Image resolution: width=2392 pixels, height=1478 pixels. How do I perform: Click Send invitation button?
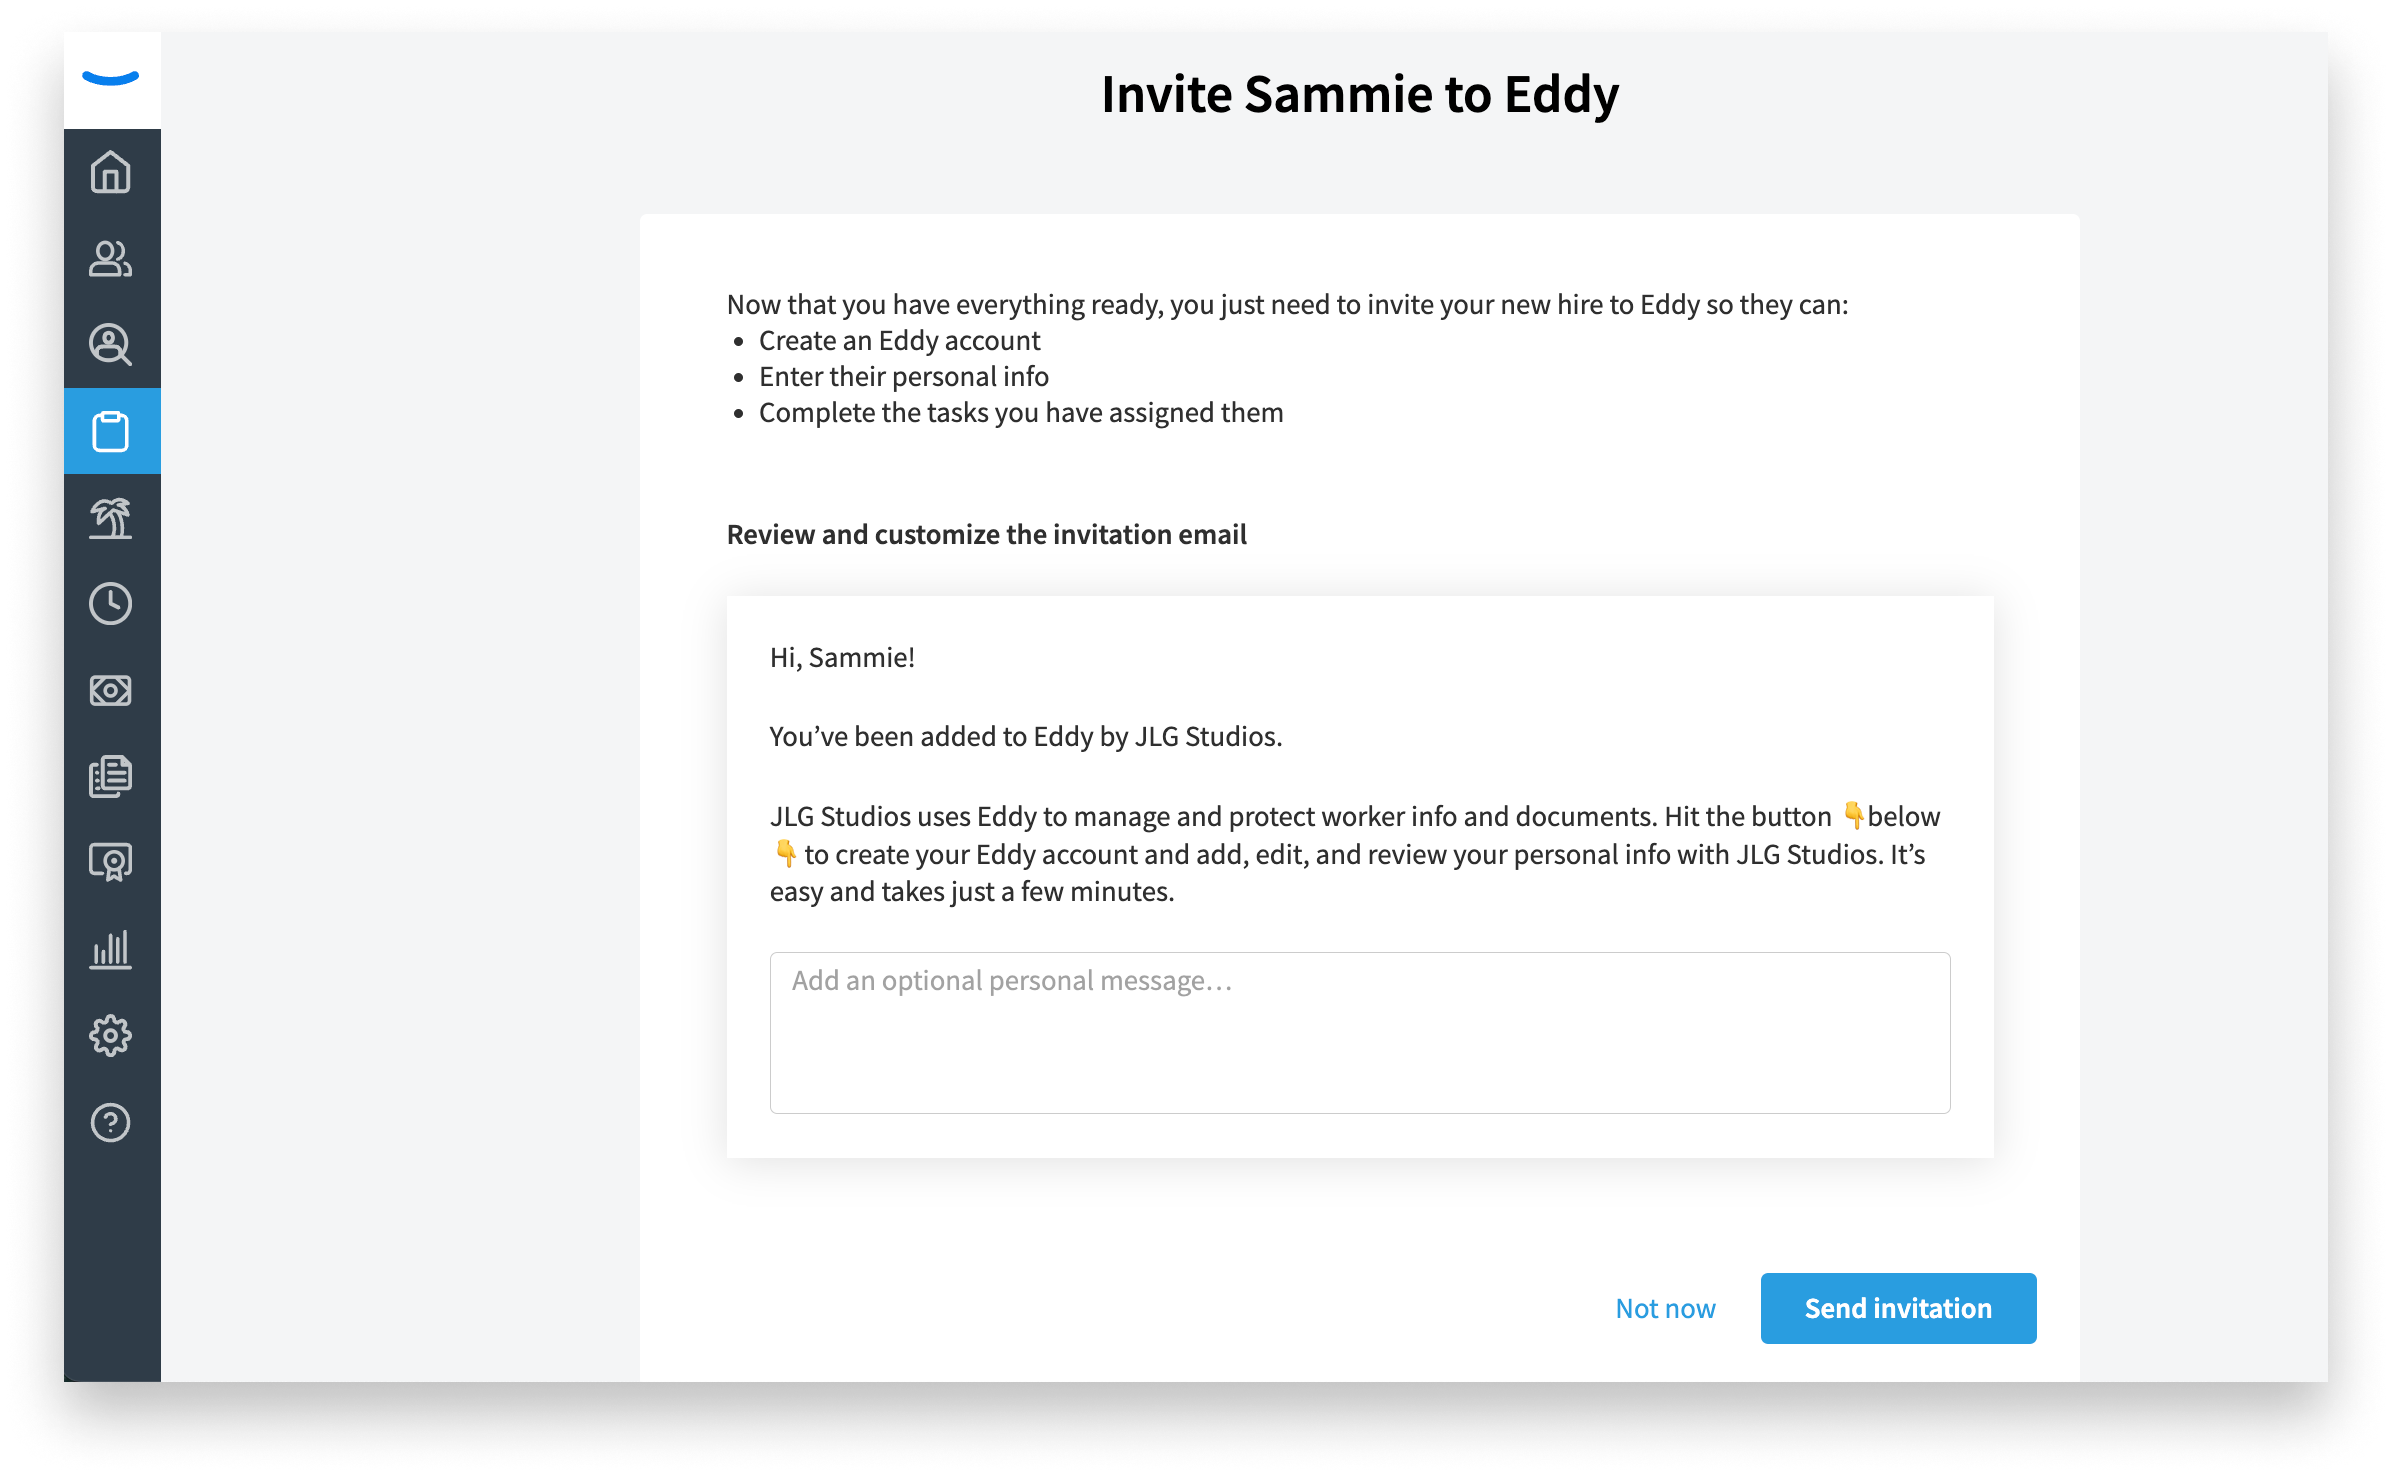(x=1898, y=1308)
